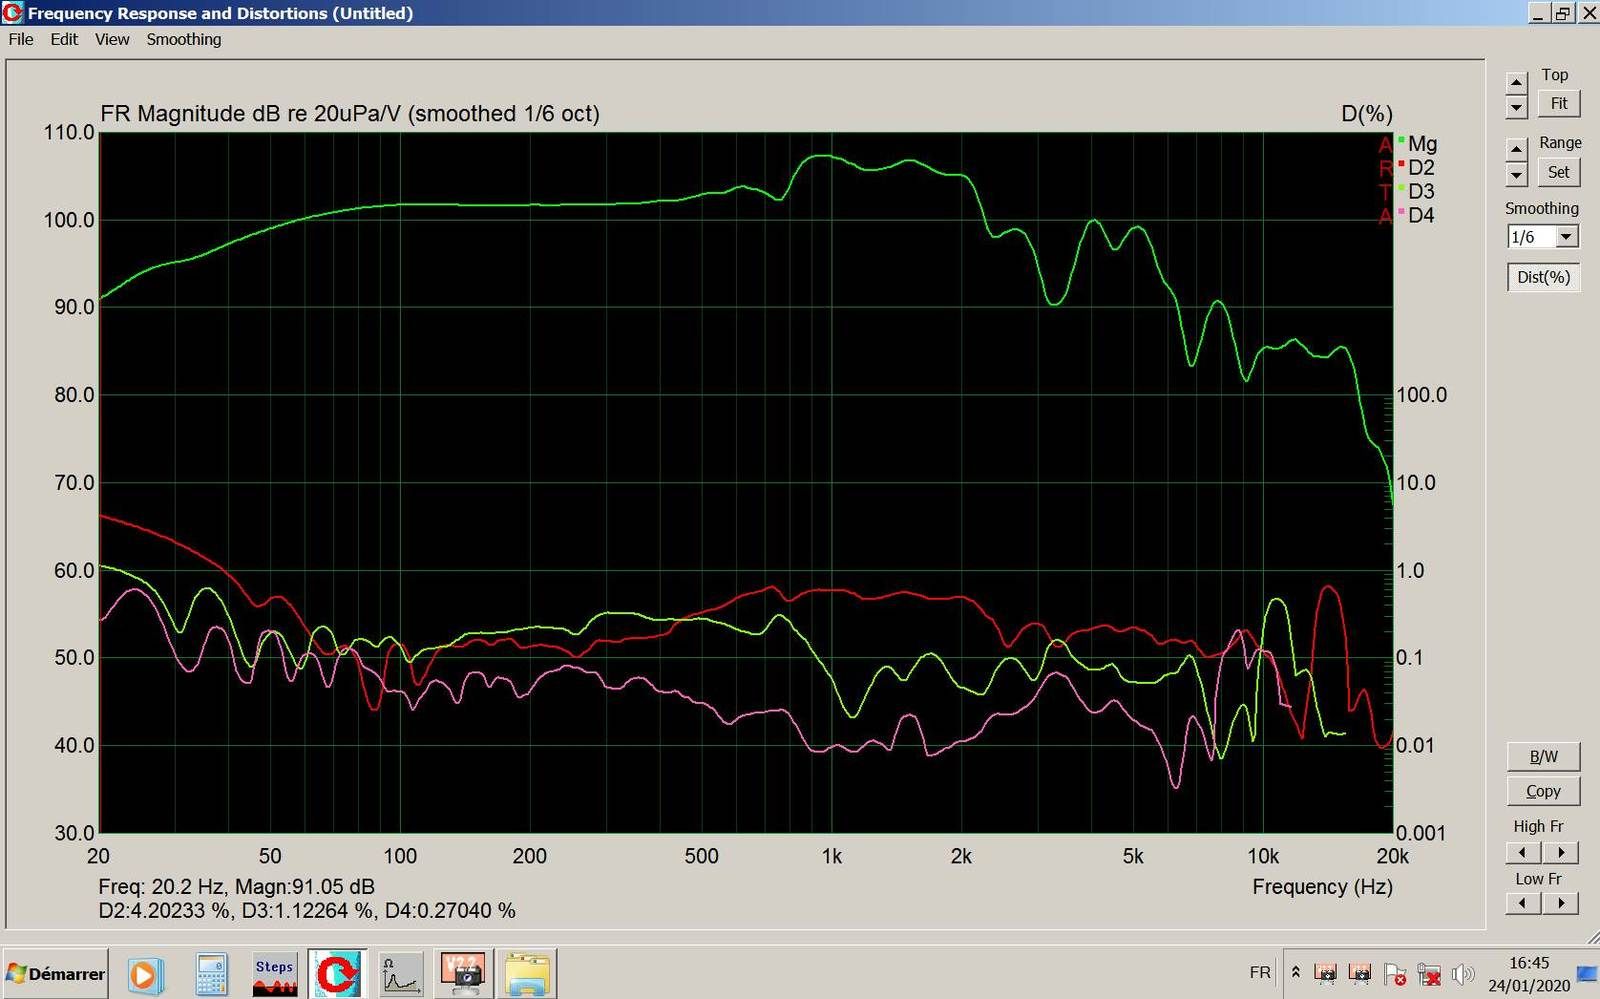Open the file explorer folder taskbar icon

click(x=527, y=975)
